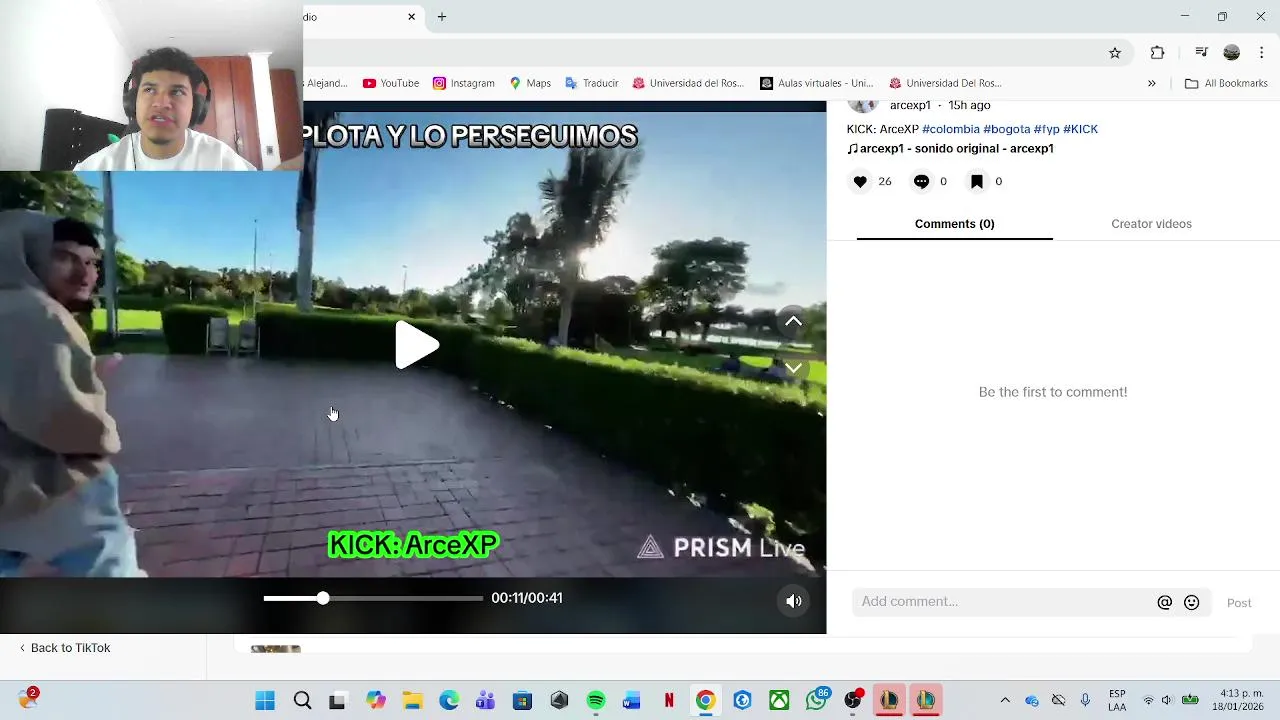The height and width of the screenshot is (720, 1280).
Task: Go to previous video with up chevron
Action: point(793,322)
